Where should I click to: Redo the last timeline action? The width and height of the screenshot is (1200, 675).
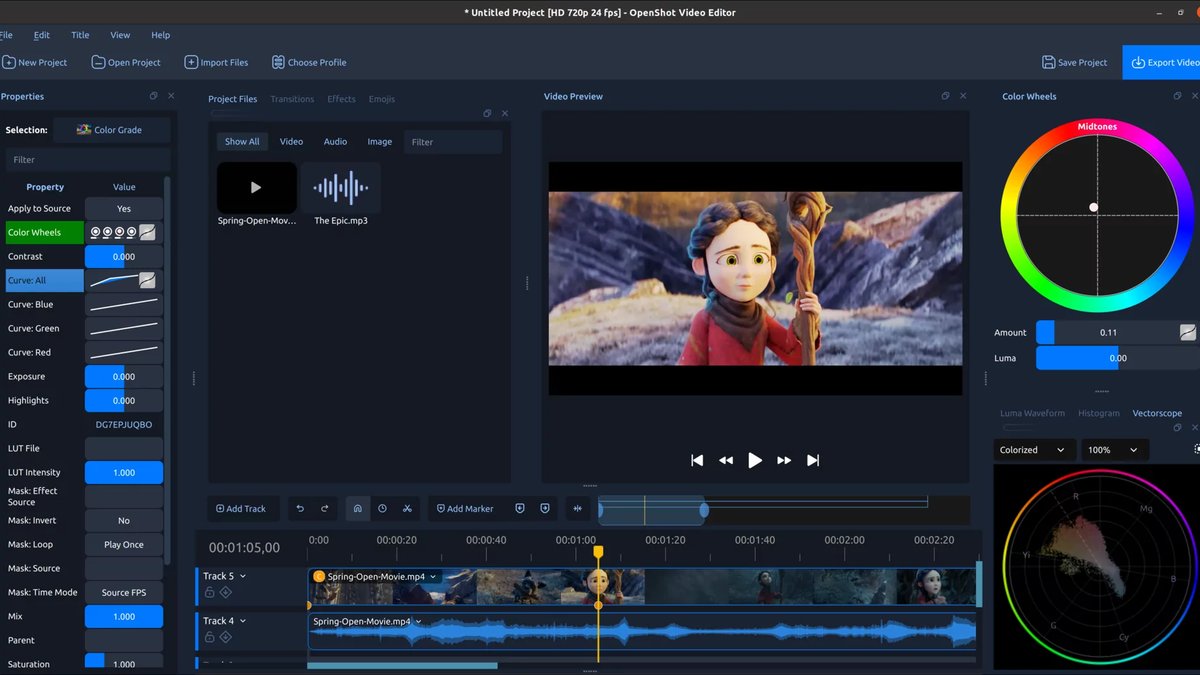click(325, 508)
